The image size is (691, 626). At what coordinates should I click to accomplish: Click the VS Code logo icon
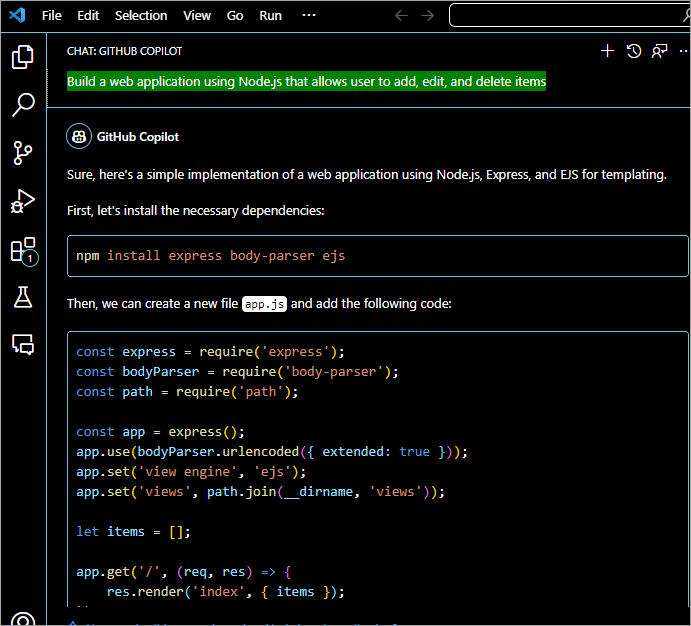19,15
